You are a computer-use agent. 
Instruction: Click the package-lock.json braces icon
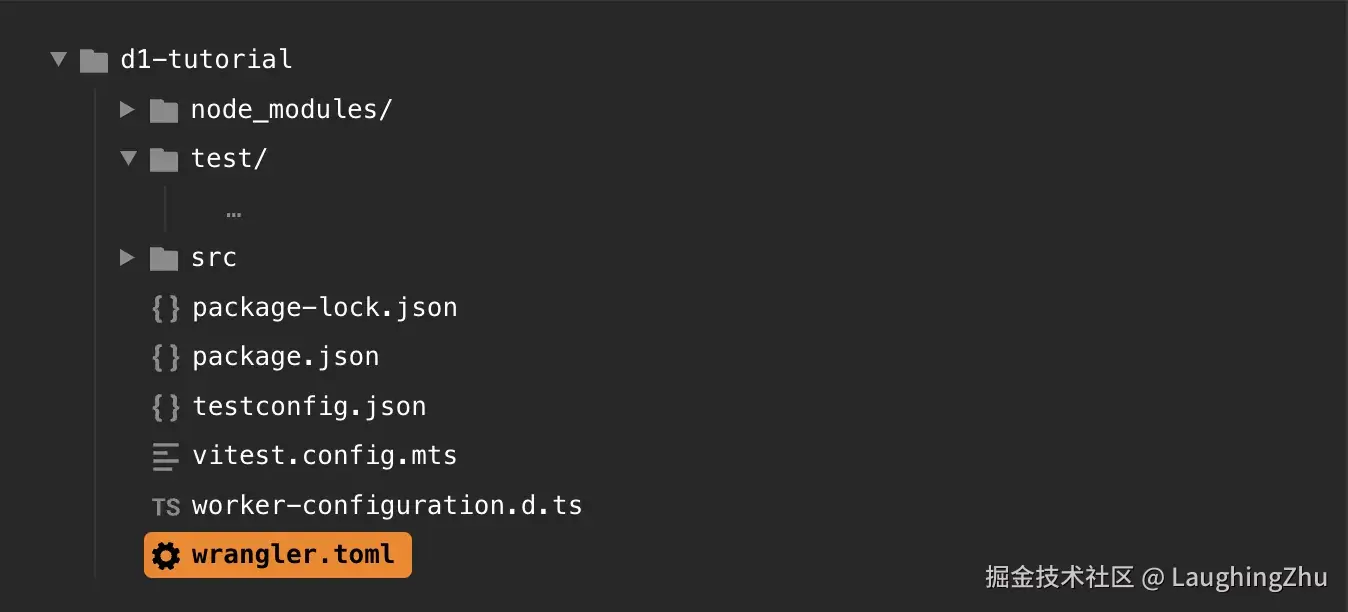[x=166, y=308]
